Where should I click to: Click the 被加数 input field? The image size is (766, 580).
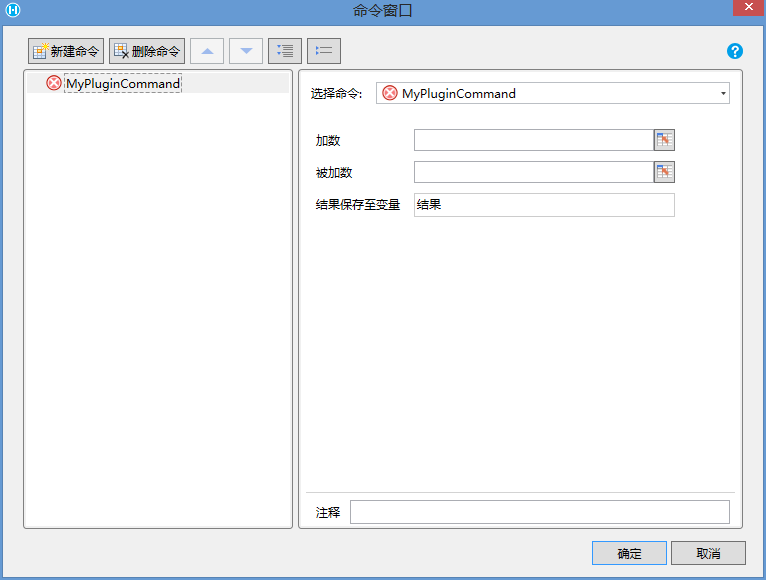[x=533, y=172]
